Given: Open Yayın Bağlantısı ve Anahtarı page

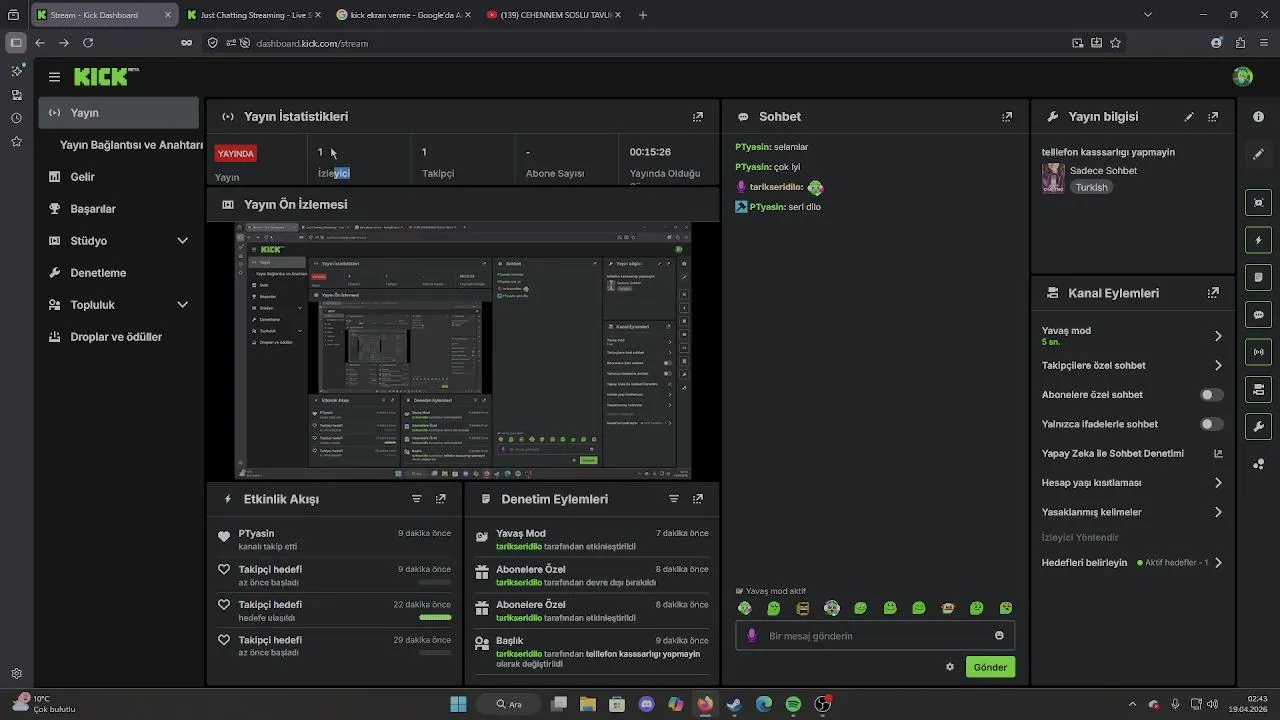Looking at the screenshot, I should [x=131, y=145].
